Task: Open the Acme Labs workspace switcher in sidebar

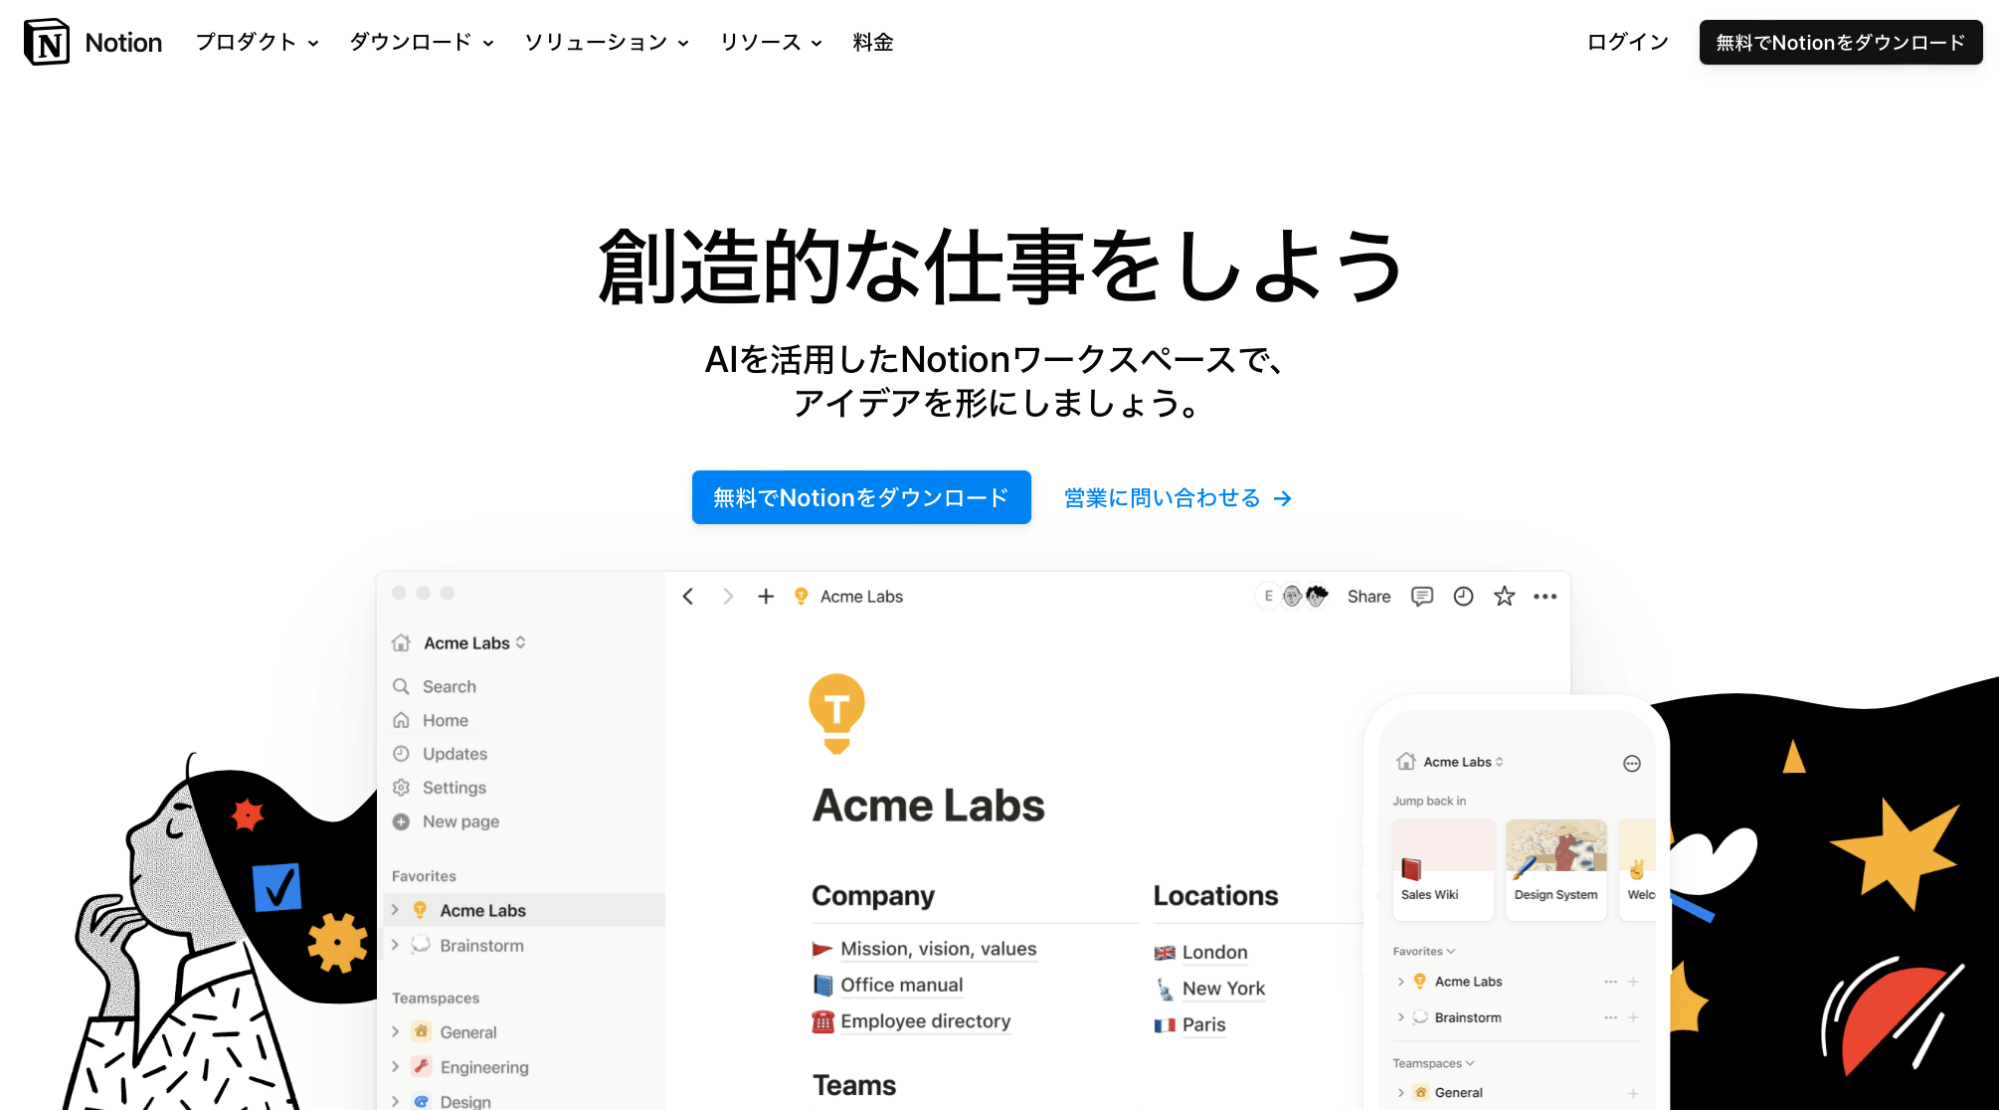Action: click(x=474, y=643)
